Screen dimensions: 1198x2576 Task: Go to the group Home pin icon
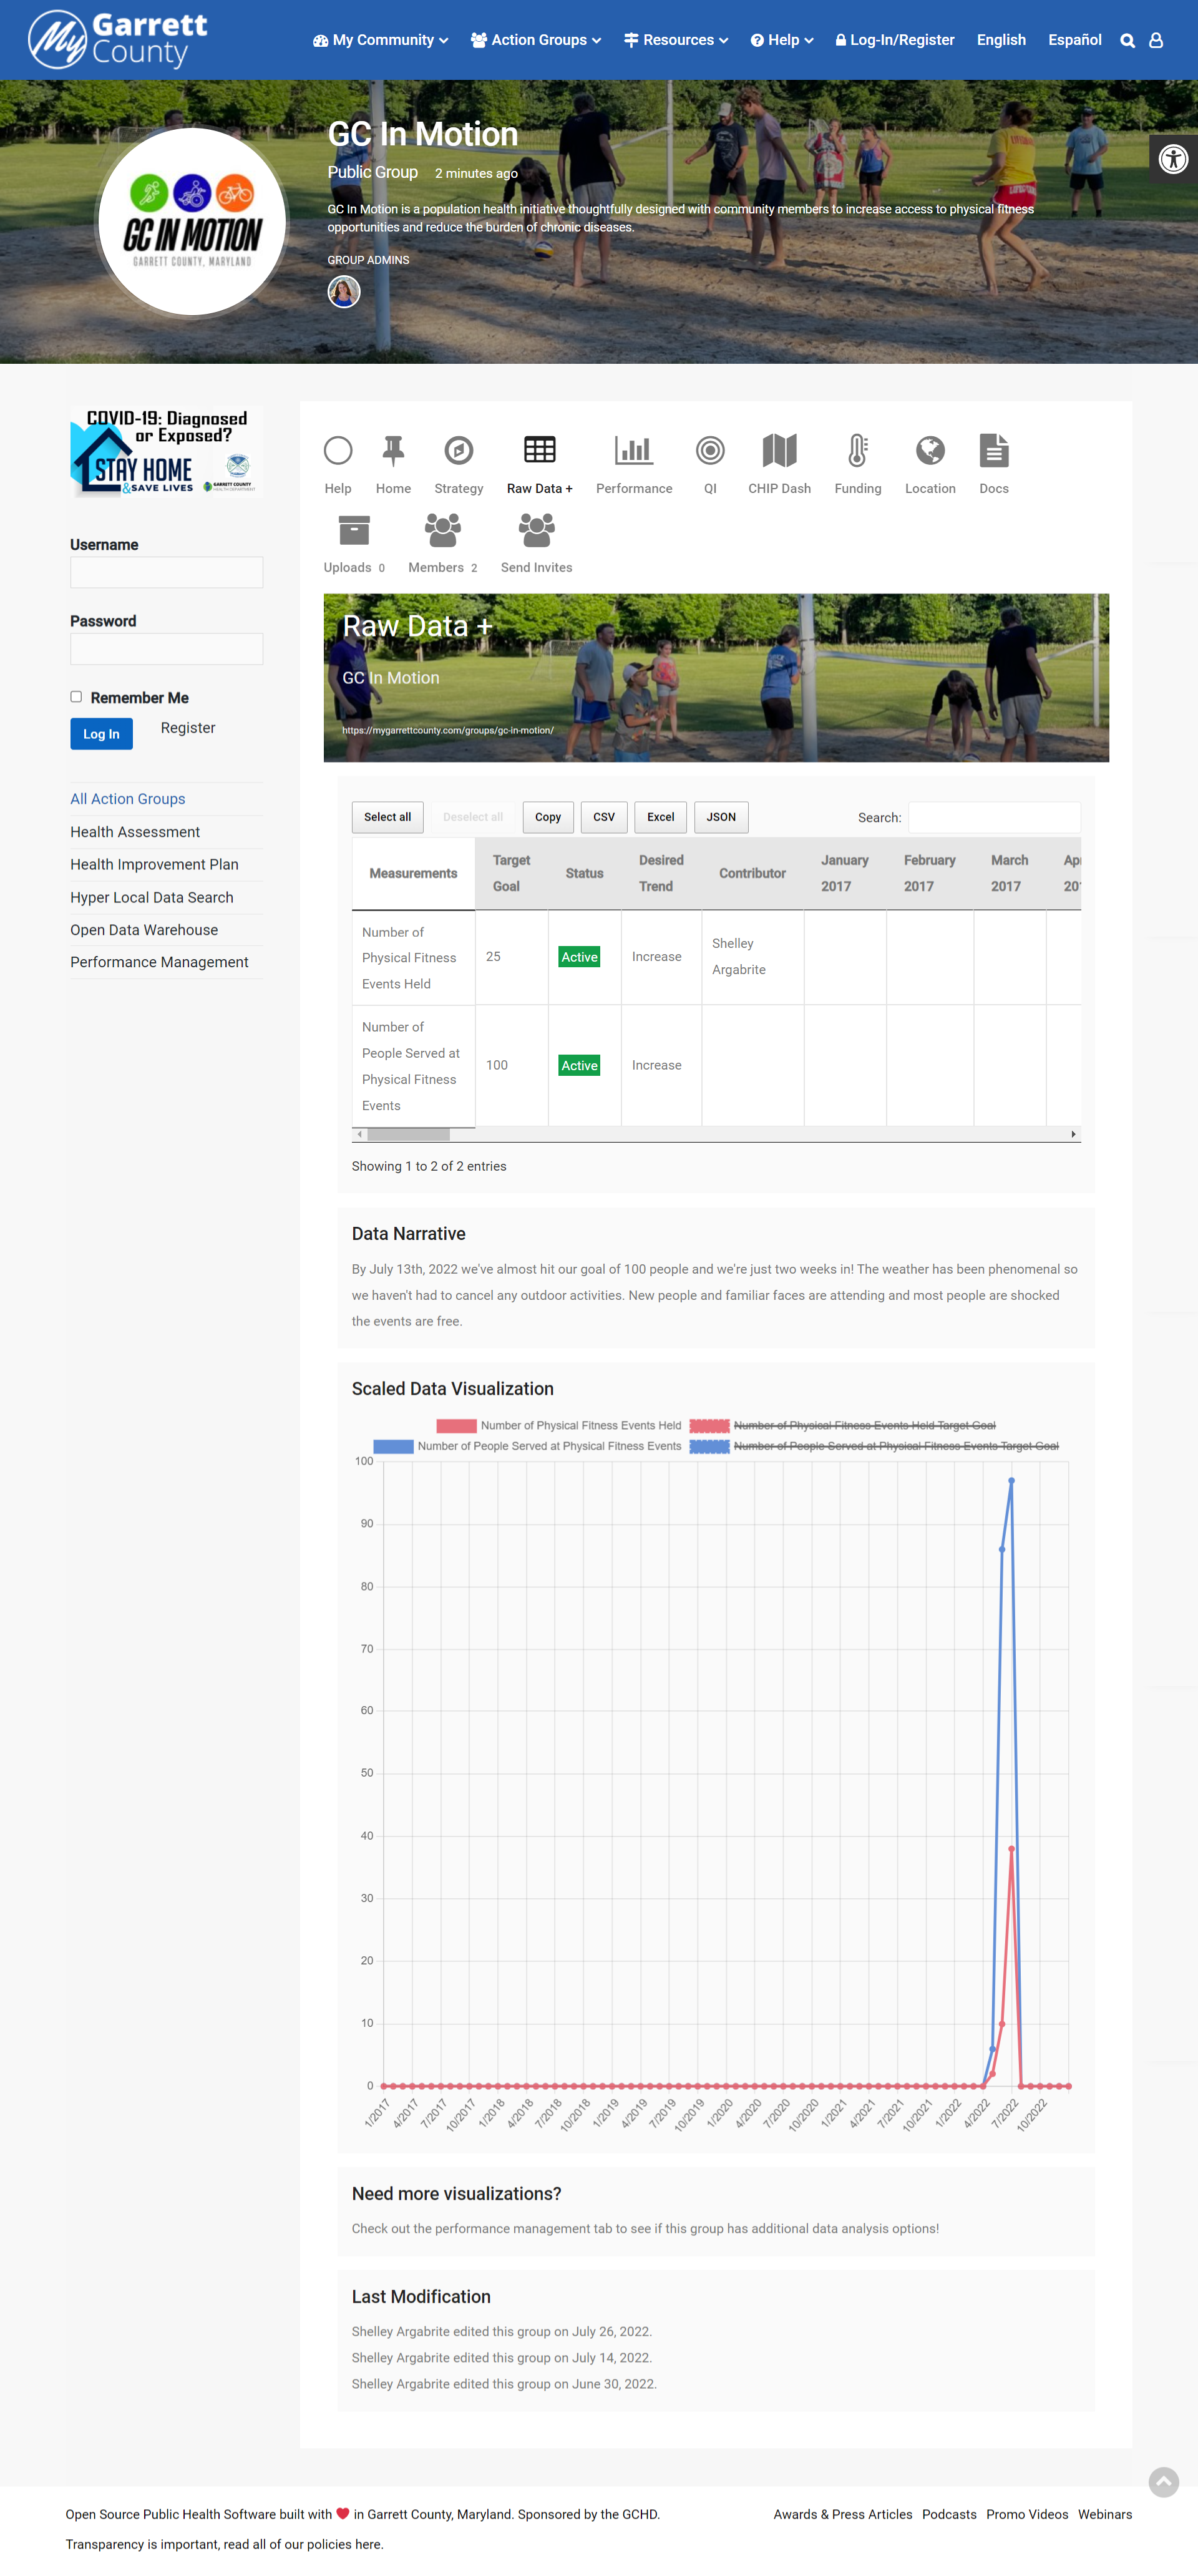tap(393, 451)
